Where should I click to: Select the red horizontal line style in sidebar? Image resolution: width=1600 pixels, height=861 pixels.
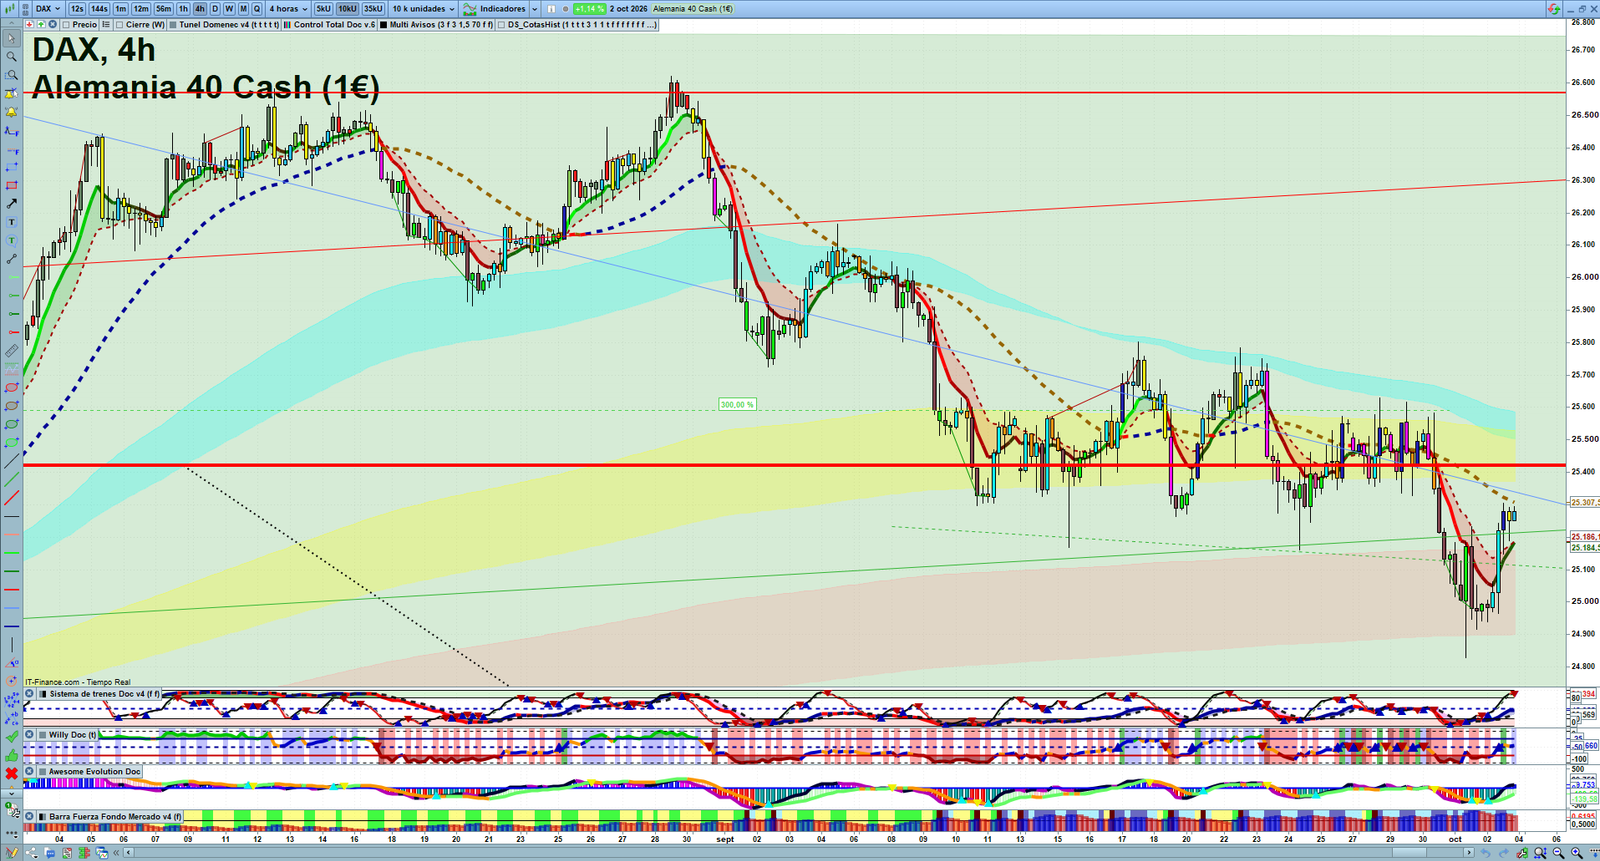[12, 589]
